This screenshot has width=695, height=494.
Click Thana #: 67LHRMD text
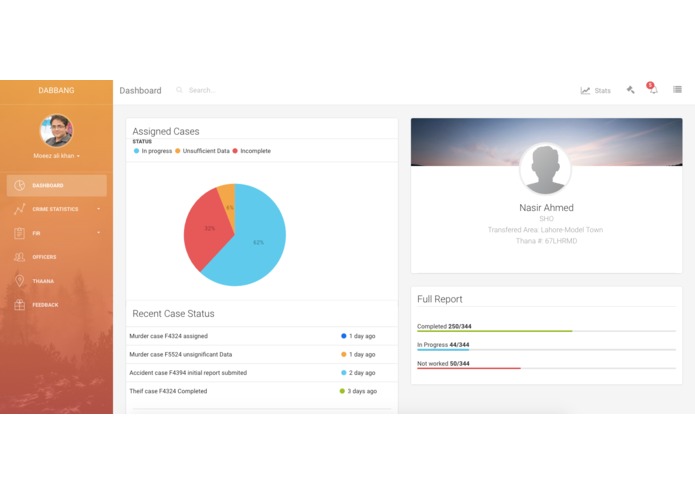click(546, 241)
